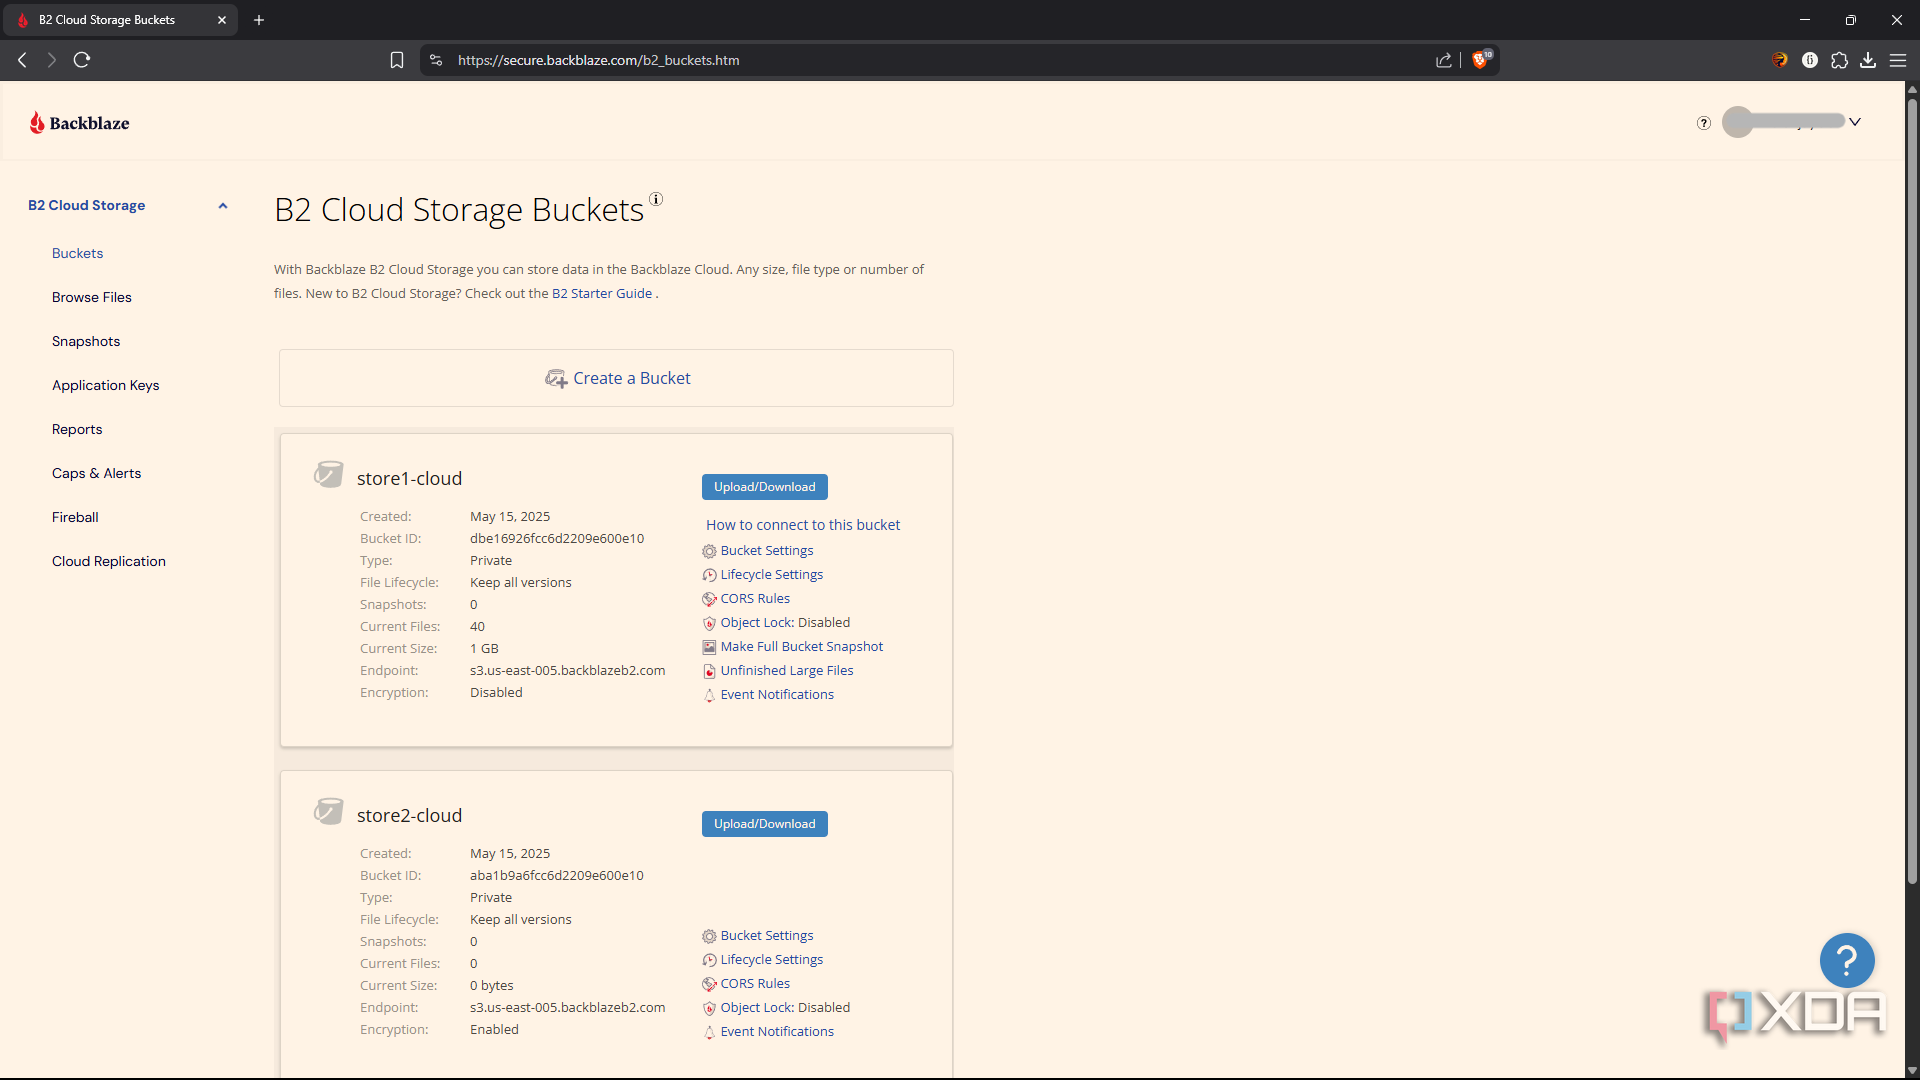Open CORS Rules for store1-cloud

click(x=755, y=599)
